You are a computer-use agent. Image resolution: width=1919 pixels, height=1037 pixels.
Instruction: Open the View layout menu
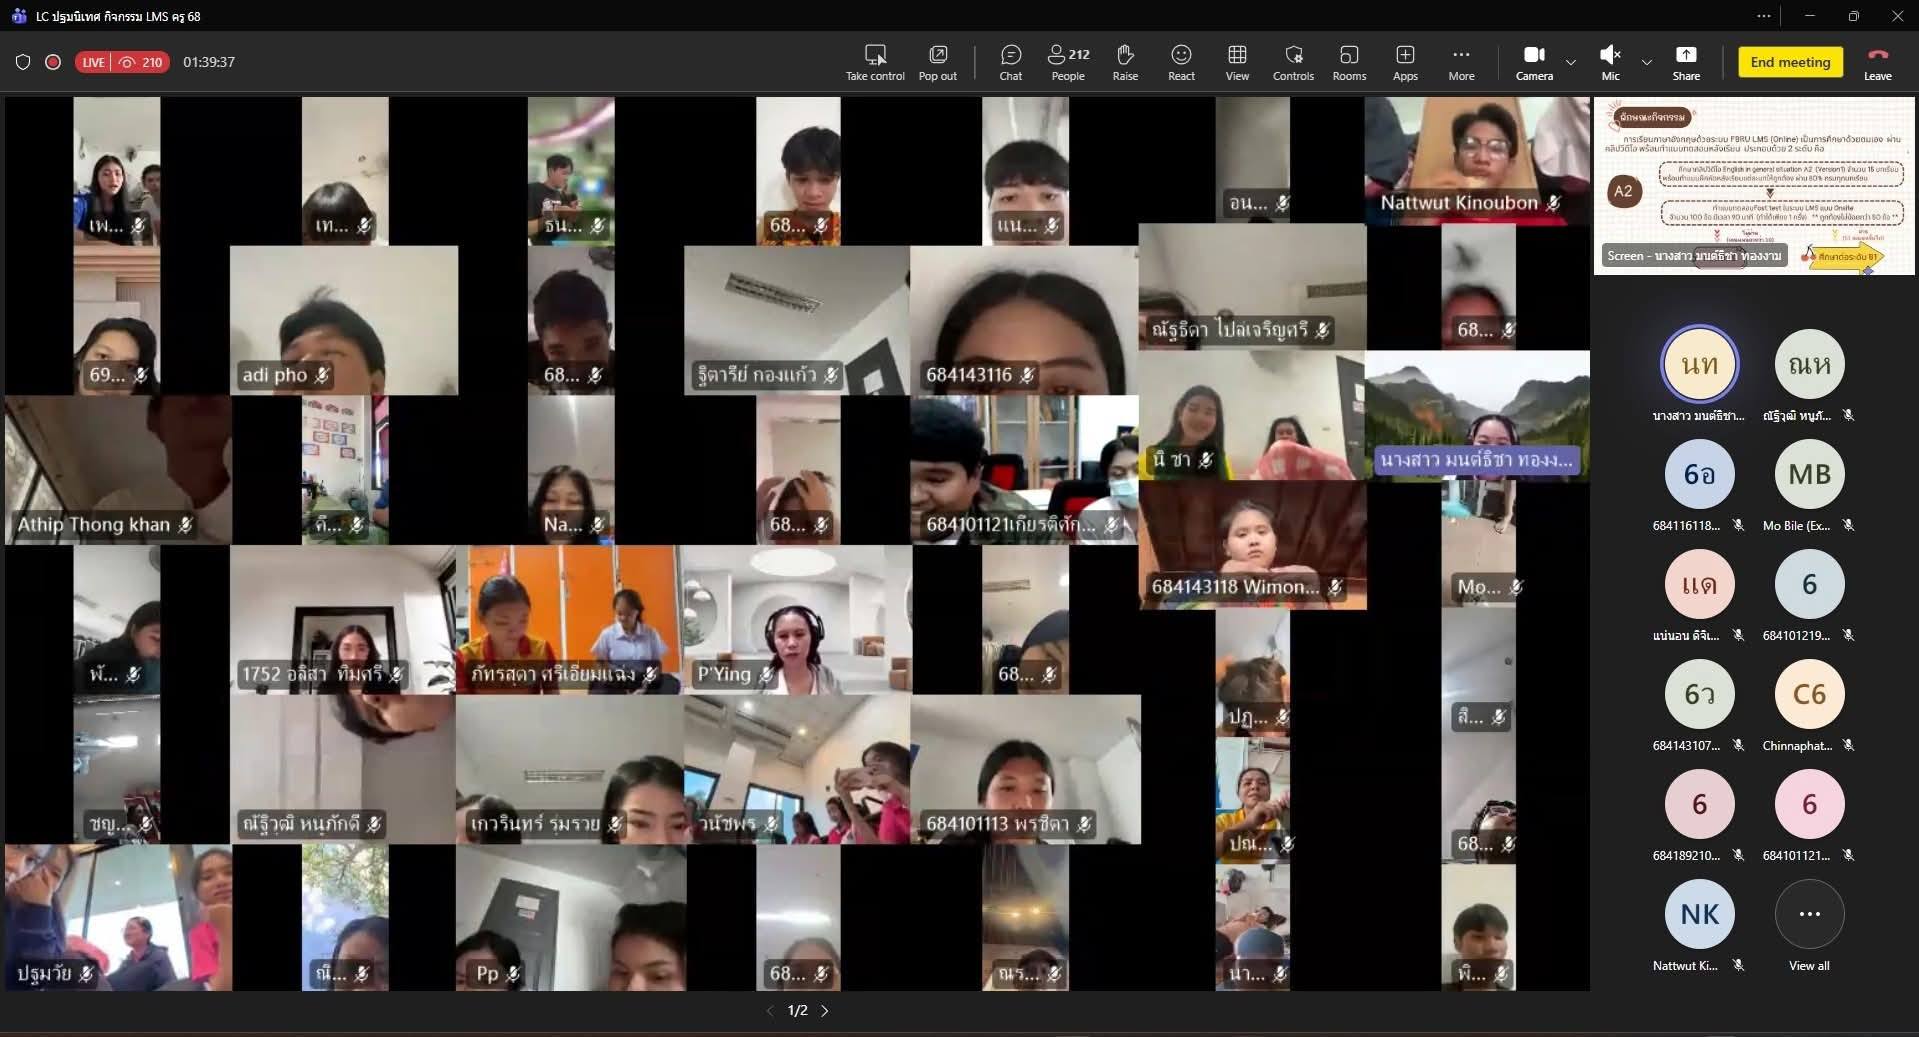pyautogui.click(x=1237, y=61)
